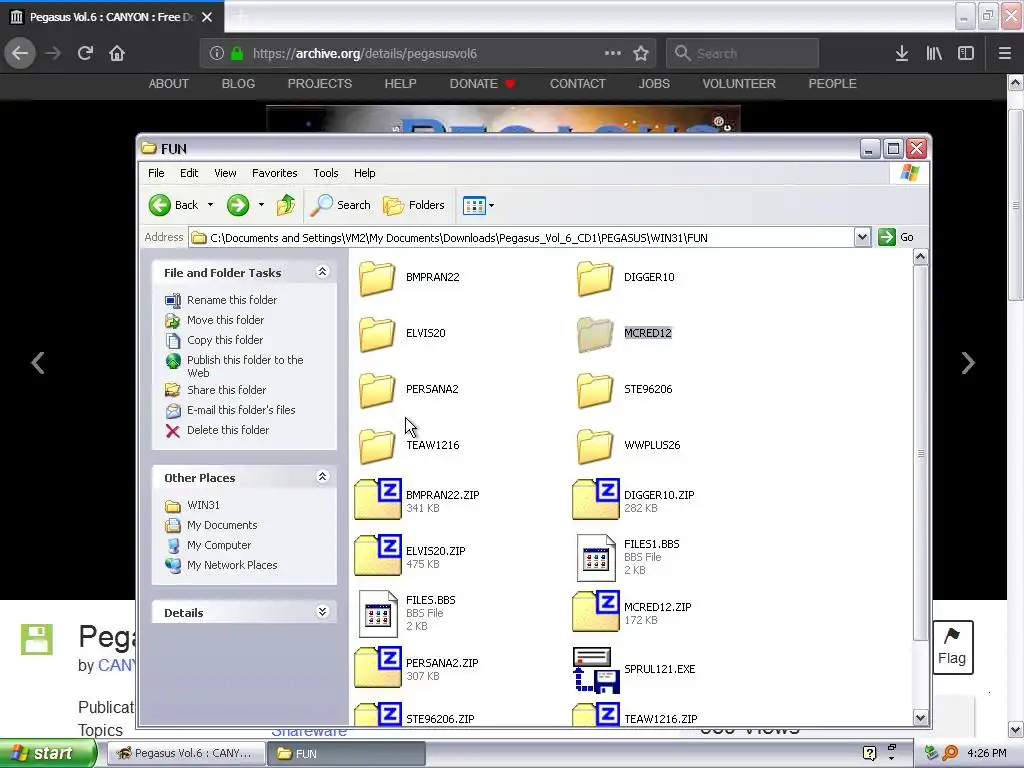Open the BMPRAN22 folder icon
The height and width of the screenshot is (768, 1024).
[377, 278]
